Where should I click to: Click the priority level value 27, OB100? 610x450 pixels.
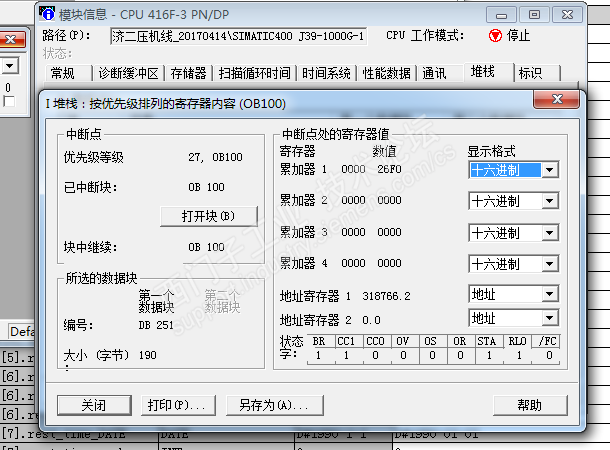[x=215, y=157]
